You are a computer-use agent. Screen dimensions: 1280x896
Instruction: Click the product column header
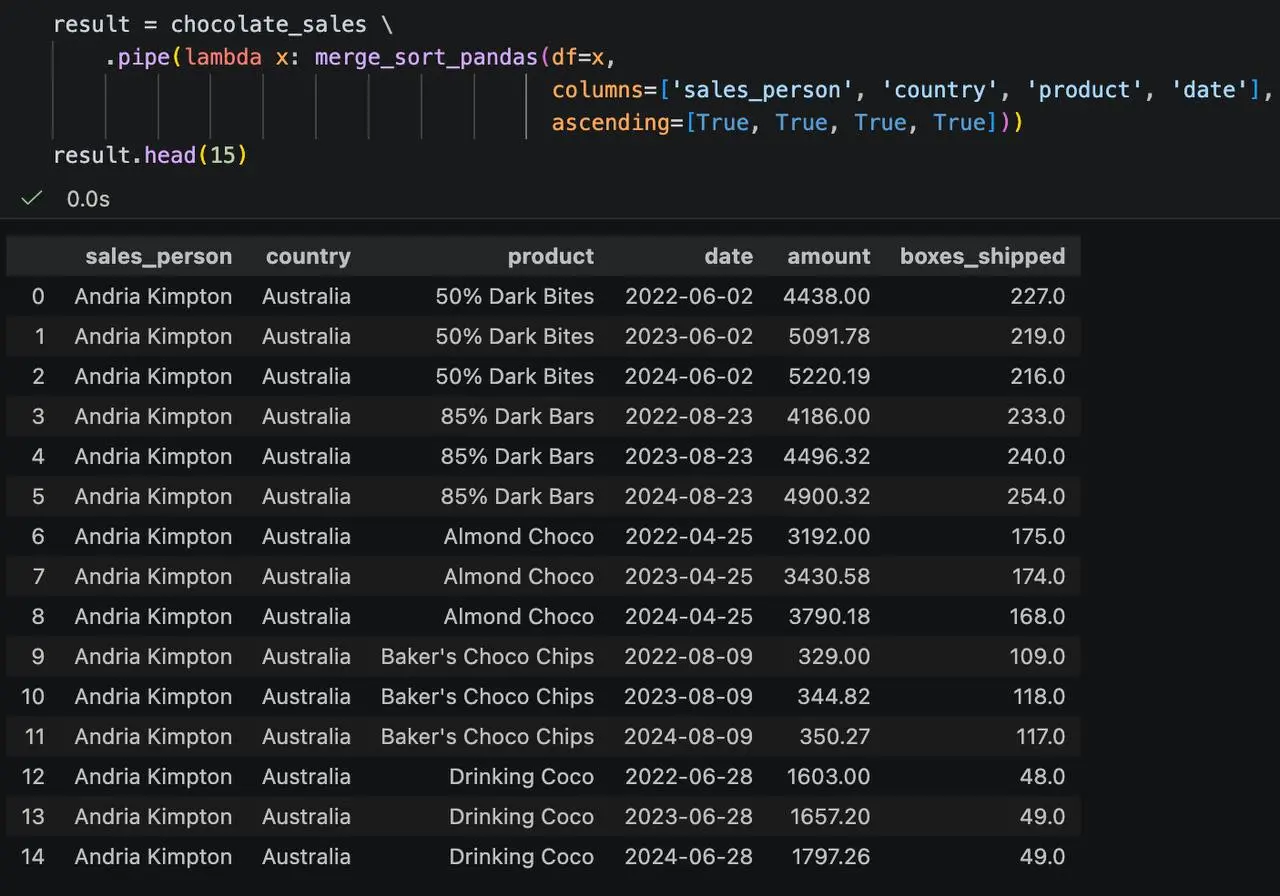pos(551,256)
